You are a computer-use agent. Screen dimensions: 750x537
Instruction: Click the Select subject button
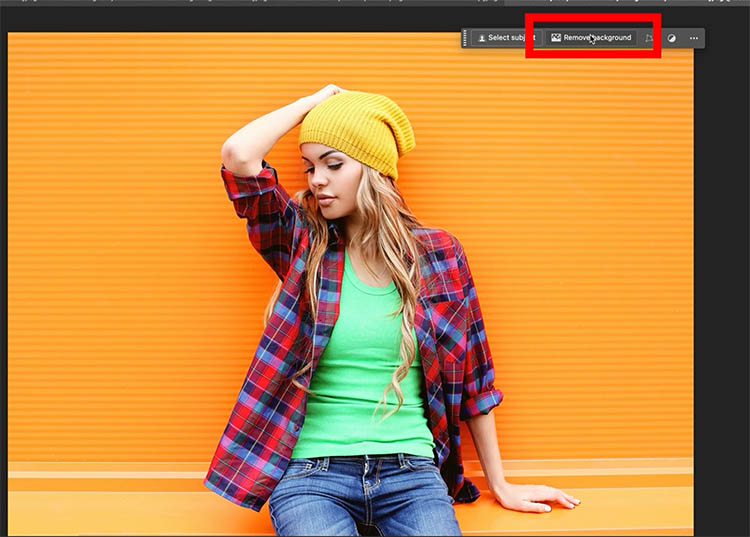[507, 38]
